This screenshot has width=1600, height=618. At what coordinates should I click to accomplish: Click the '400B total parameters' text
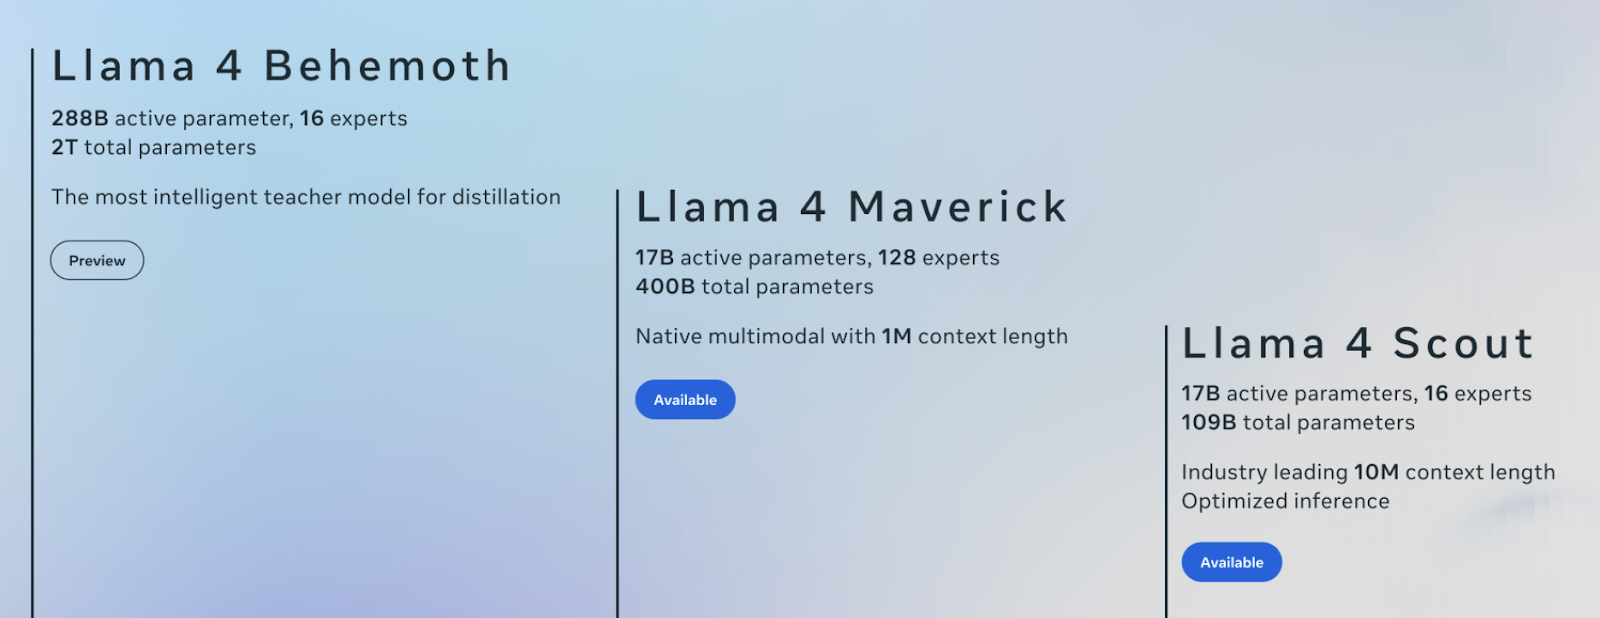[x=755, y=287]
